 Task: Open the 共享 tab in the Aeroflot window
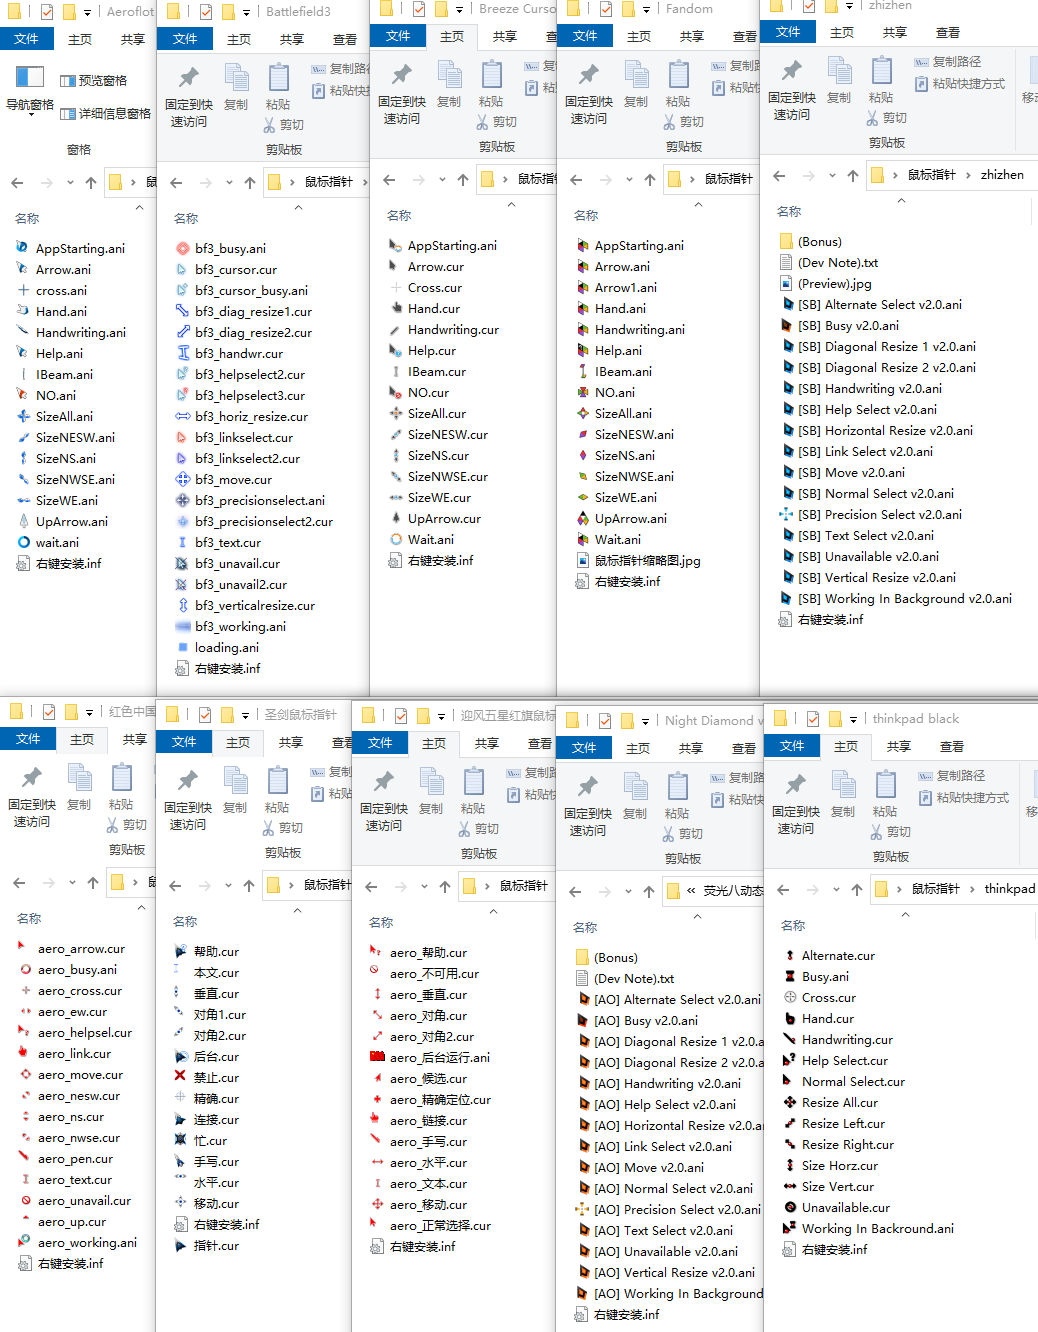click(133, 40)
